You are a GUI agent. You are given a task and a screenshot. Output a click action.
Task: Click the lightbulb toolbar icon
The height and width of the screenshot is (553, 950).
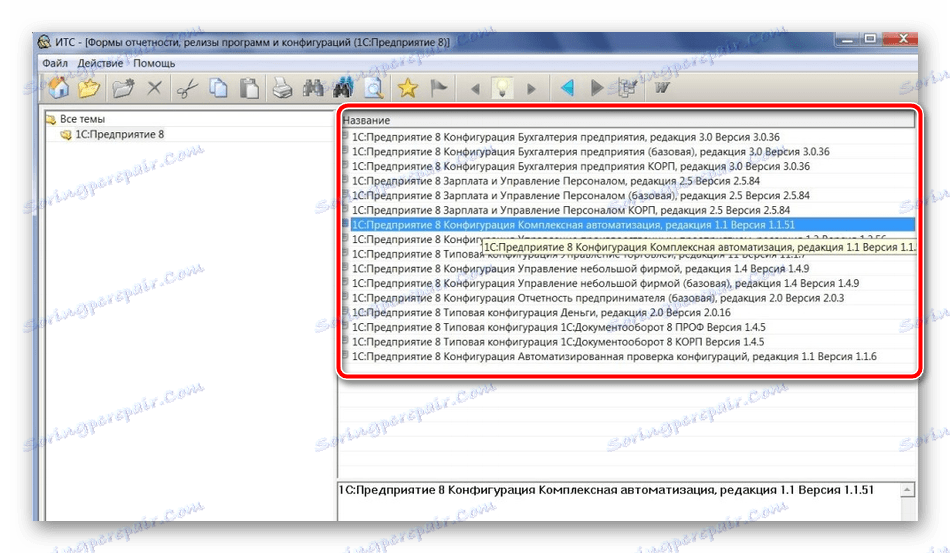502,88
